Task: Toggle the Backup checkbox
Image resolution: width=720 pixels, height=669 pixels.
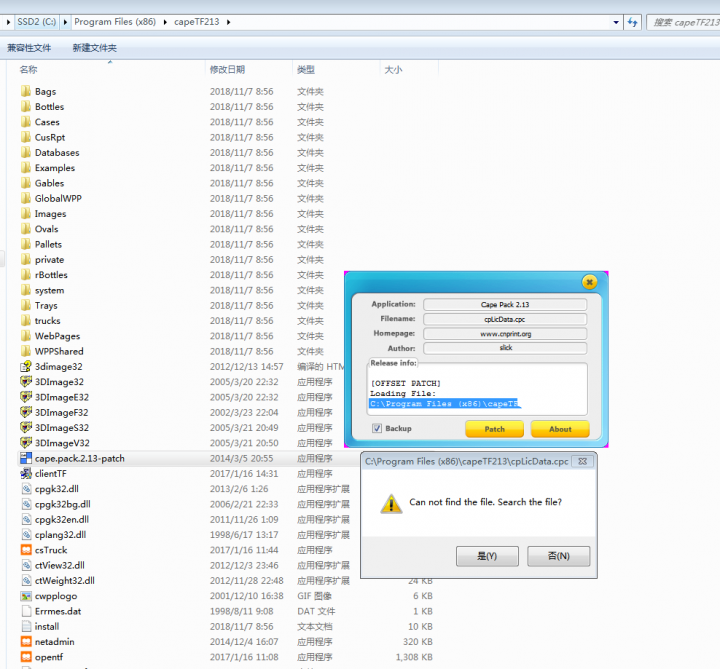Action: click(x=376, y=428)
